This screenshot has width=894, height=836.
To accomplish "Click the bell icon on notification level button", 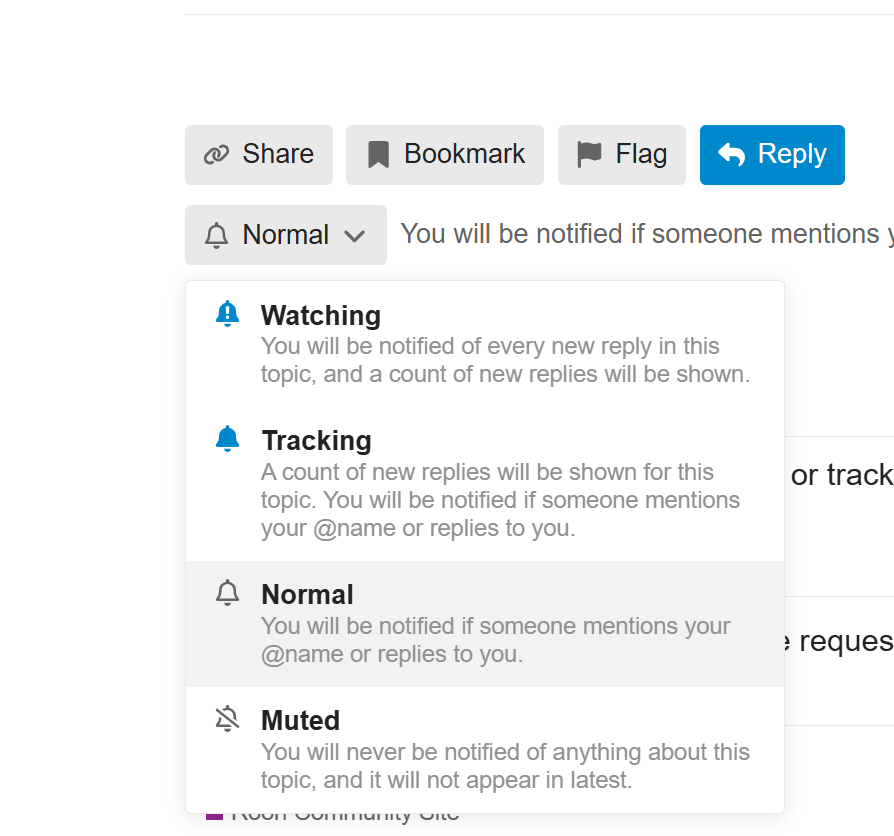I will tap(216, 236).
